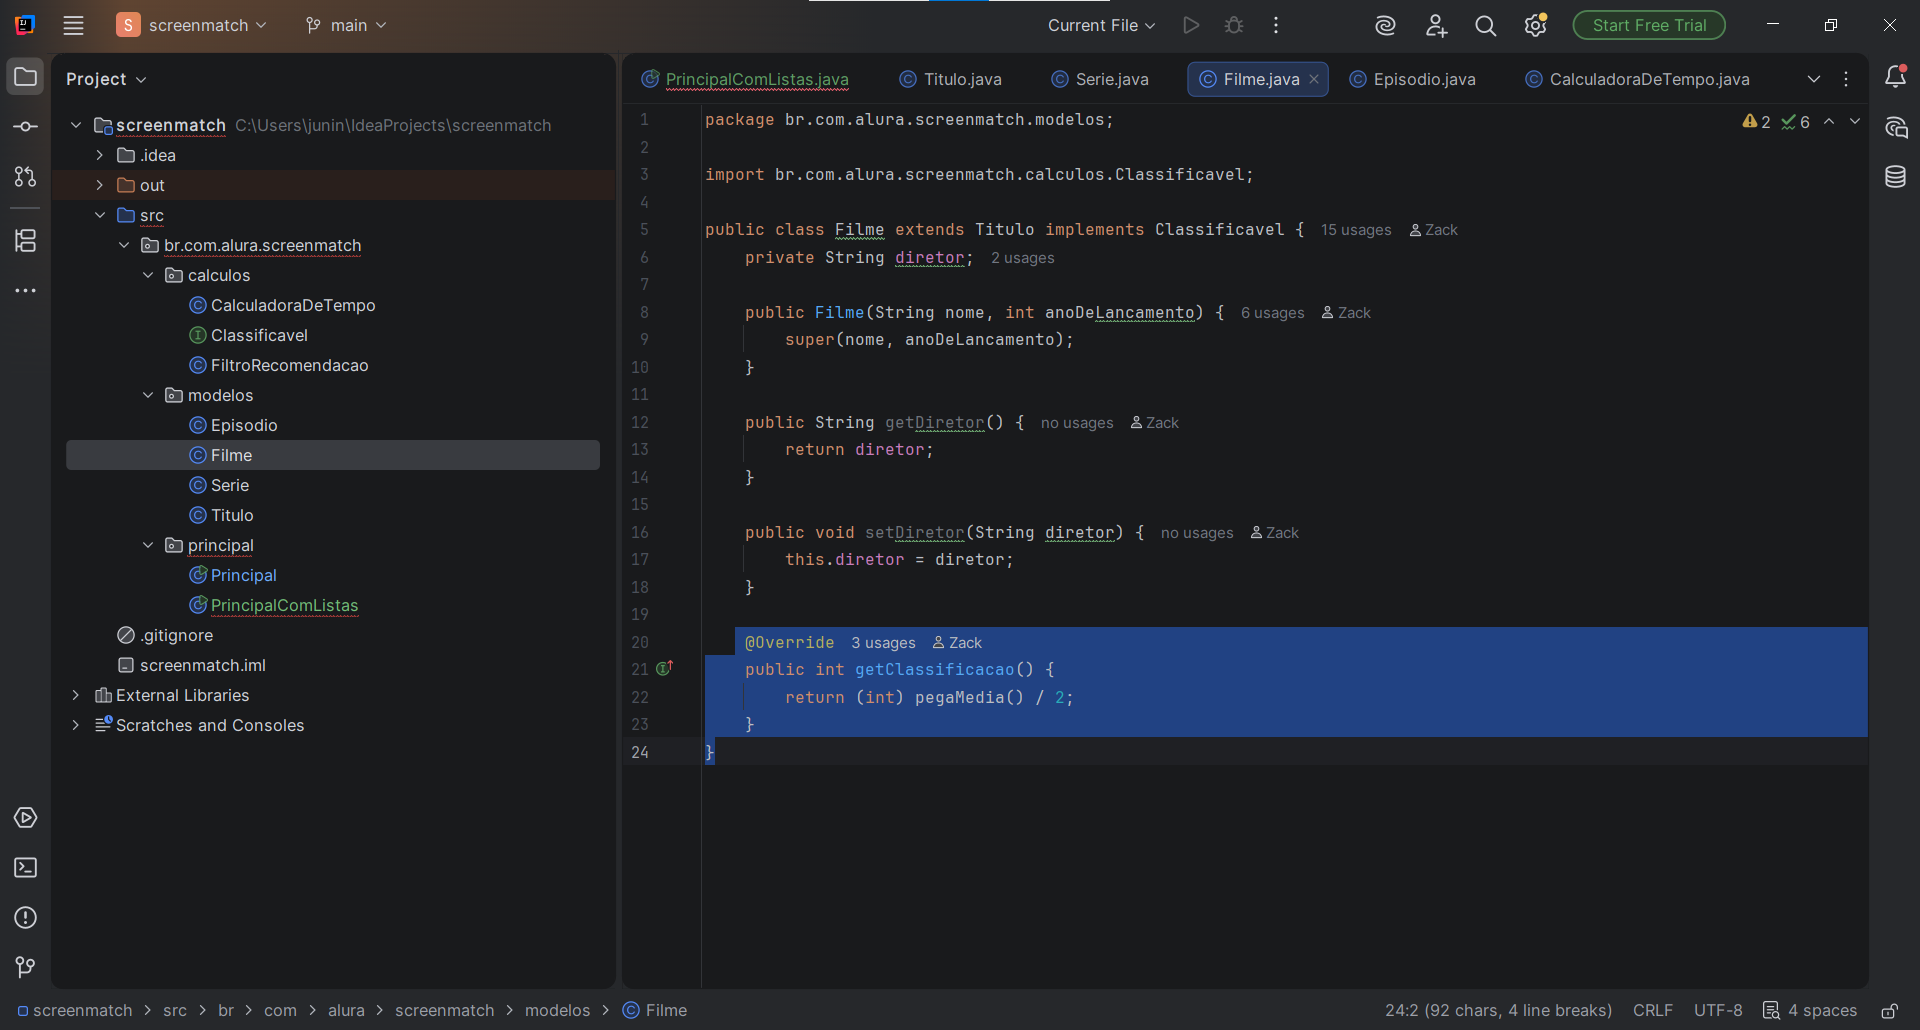Collapse the modelos package folder
The width and height of the screenshot is (1920, 1030).
148,395
